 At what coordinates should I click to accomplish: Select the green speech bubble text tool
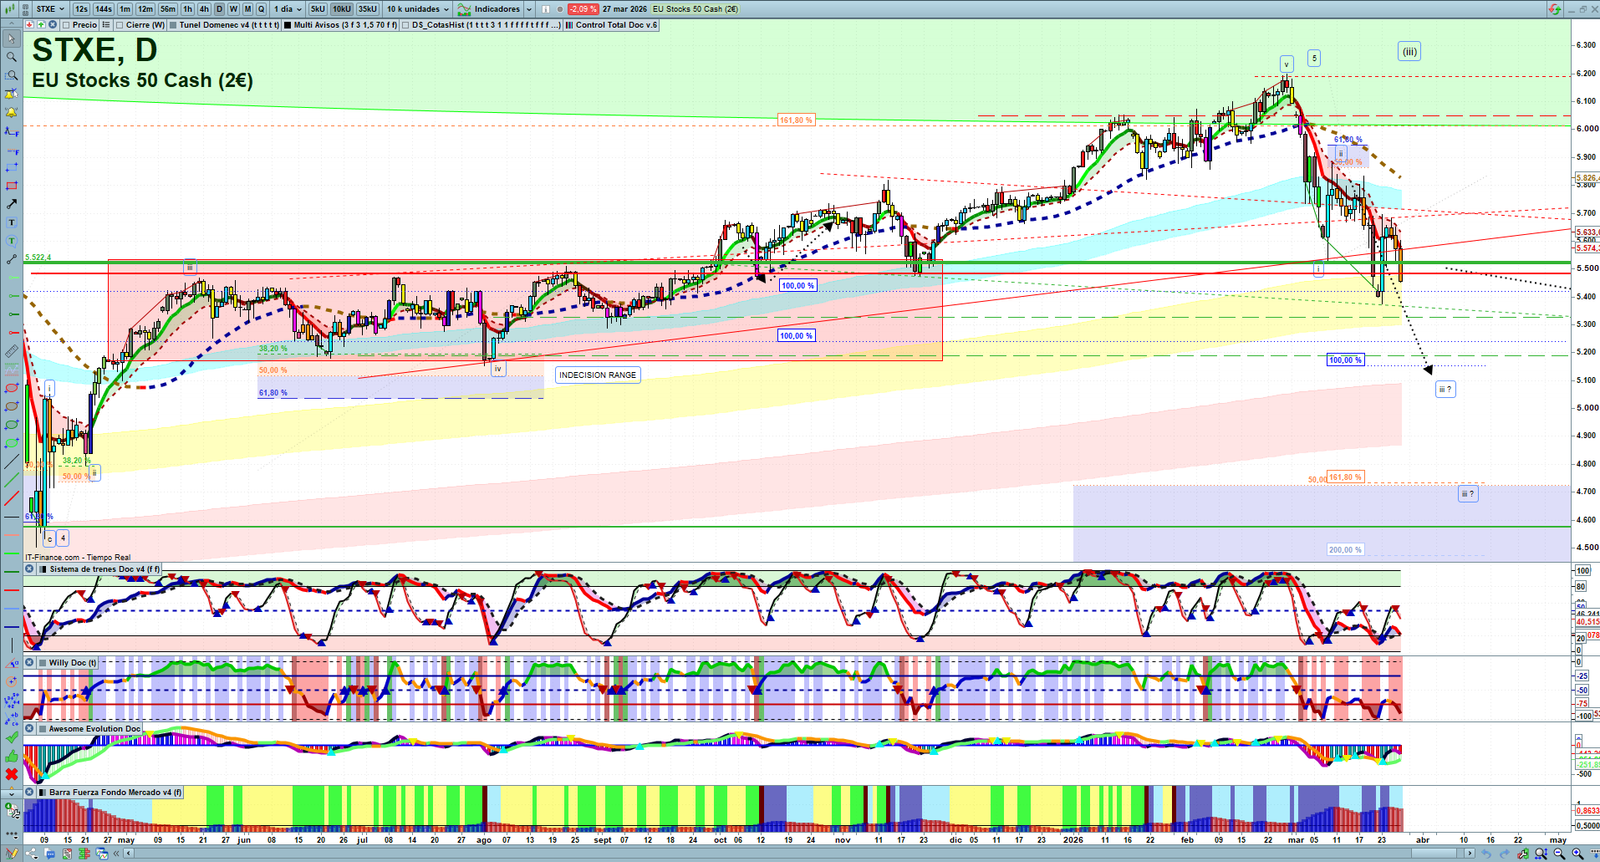click(x=11, y=241)
